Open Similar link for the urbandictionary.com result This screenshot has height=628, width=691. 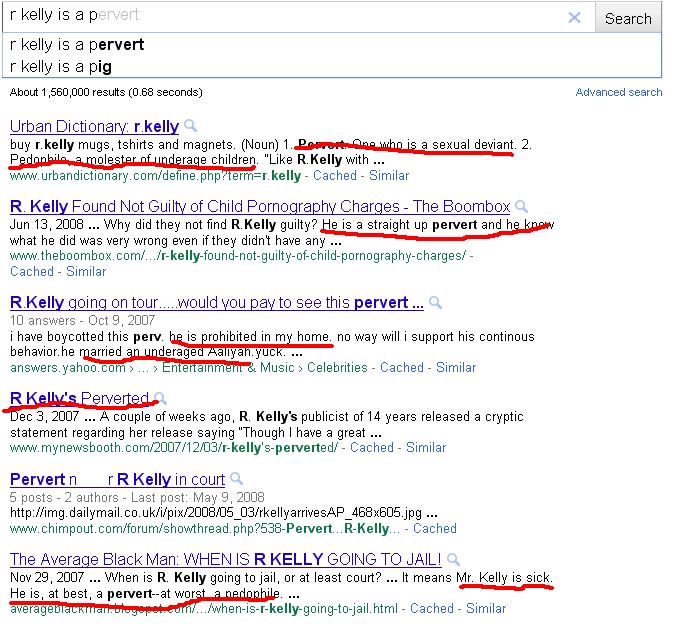click(389, 175)
